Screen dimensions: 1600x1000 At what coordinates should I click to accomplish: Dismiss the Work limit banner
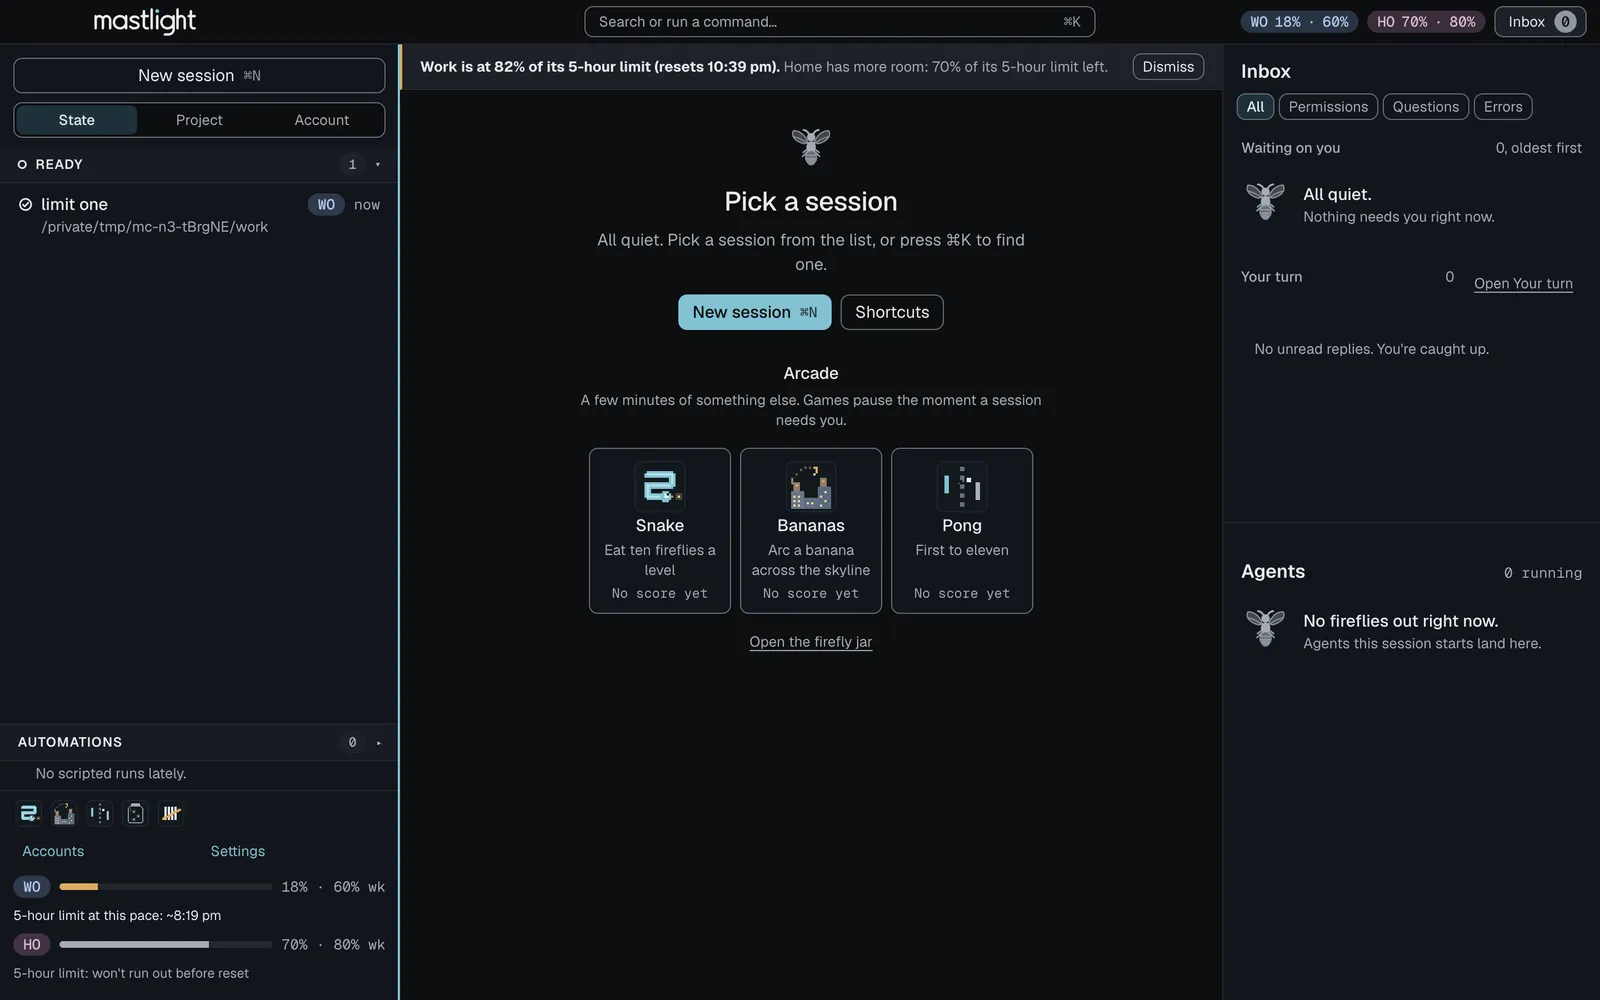pyautogui.click(x=1168, y=67)
